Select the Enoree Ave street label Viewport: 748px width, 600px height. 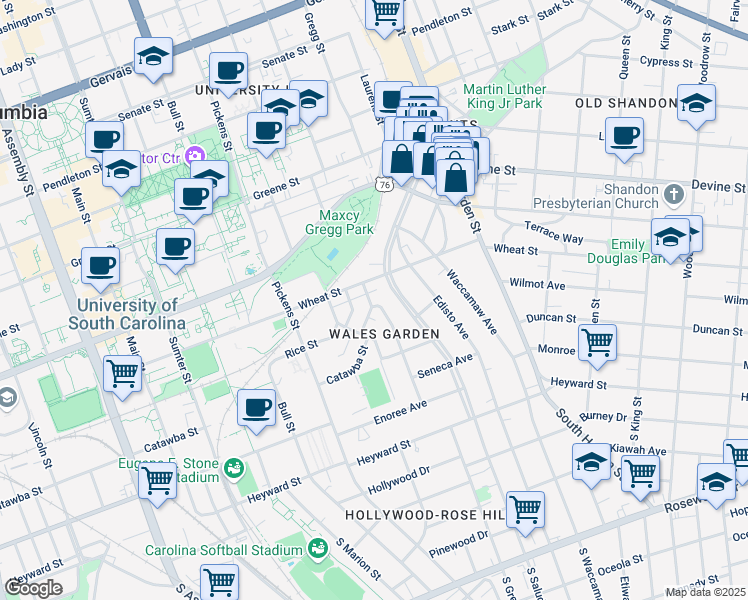tap(400, 413)
